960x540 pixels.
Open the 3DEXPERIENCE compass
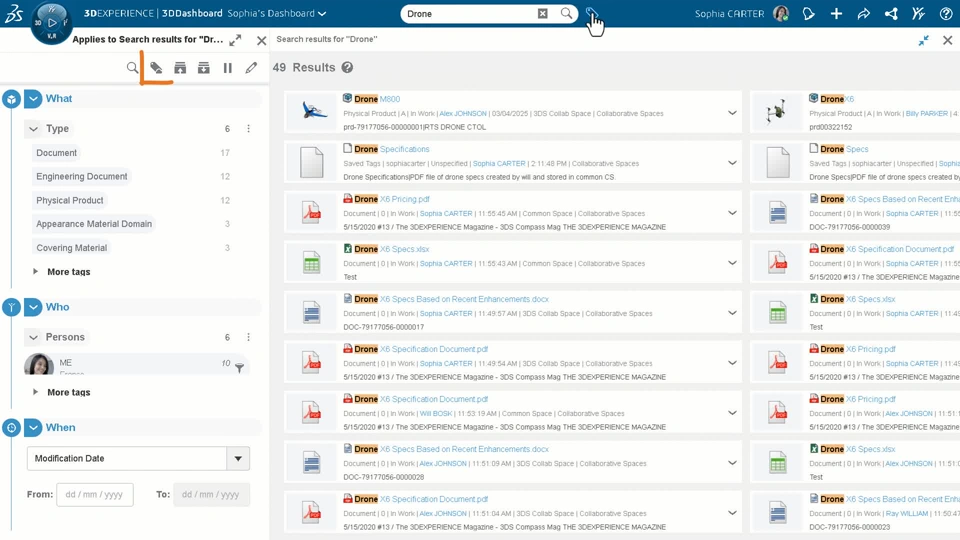[51, 23]
